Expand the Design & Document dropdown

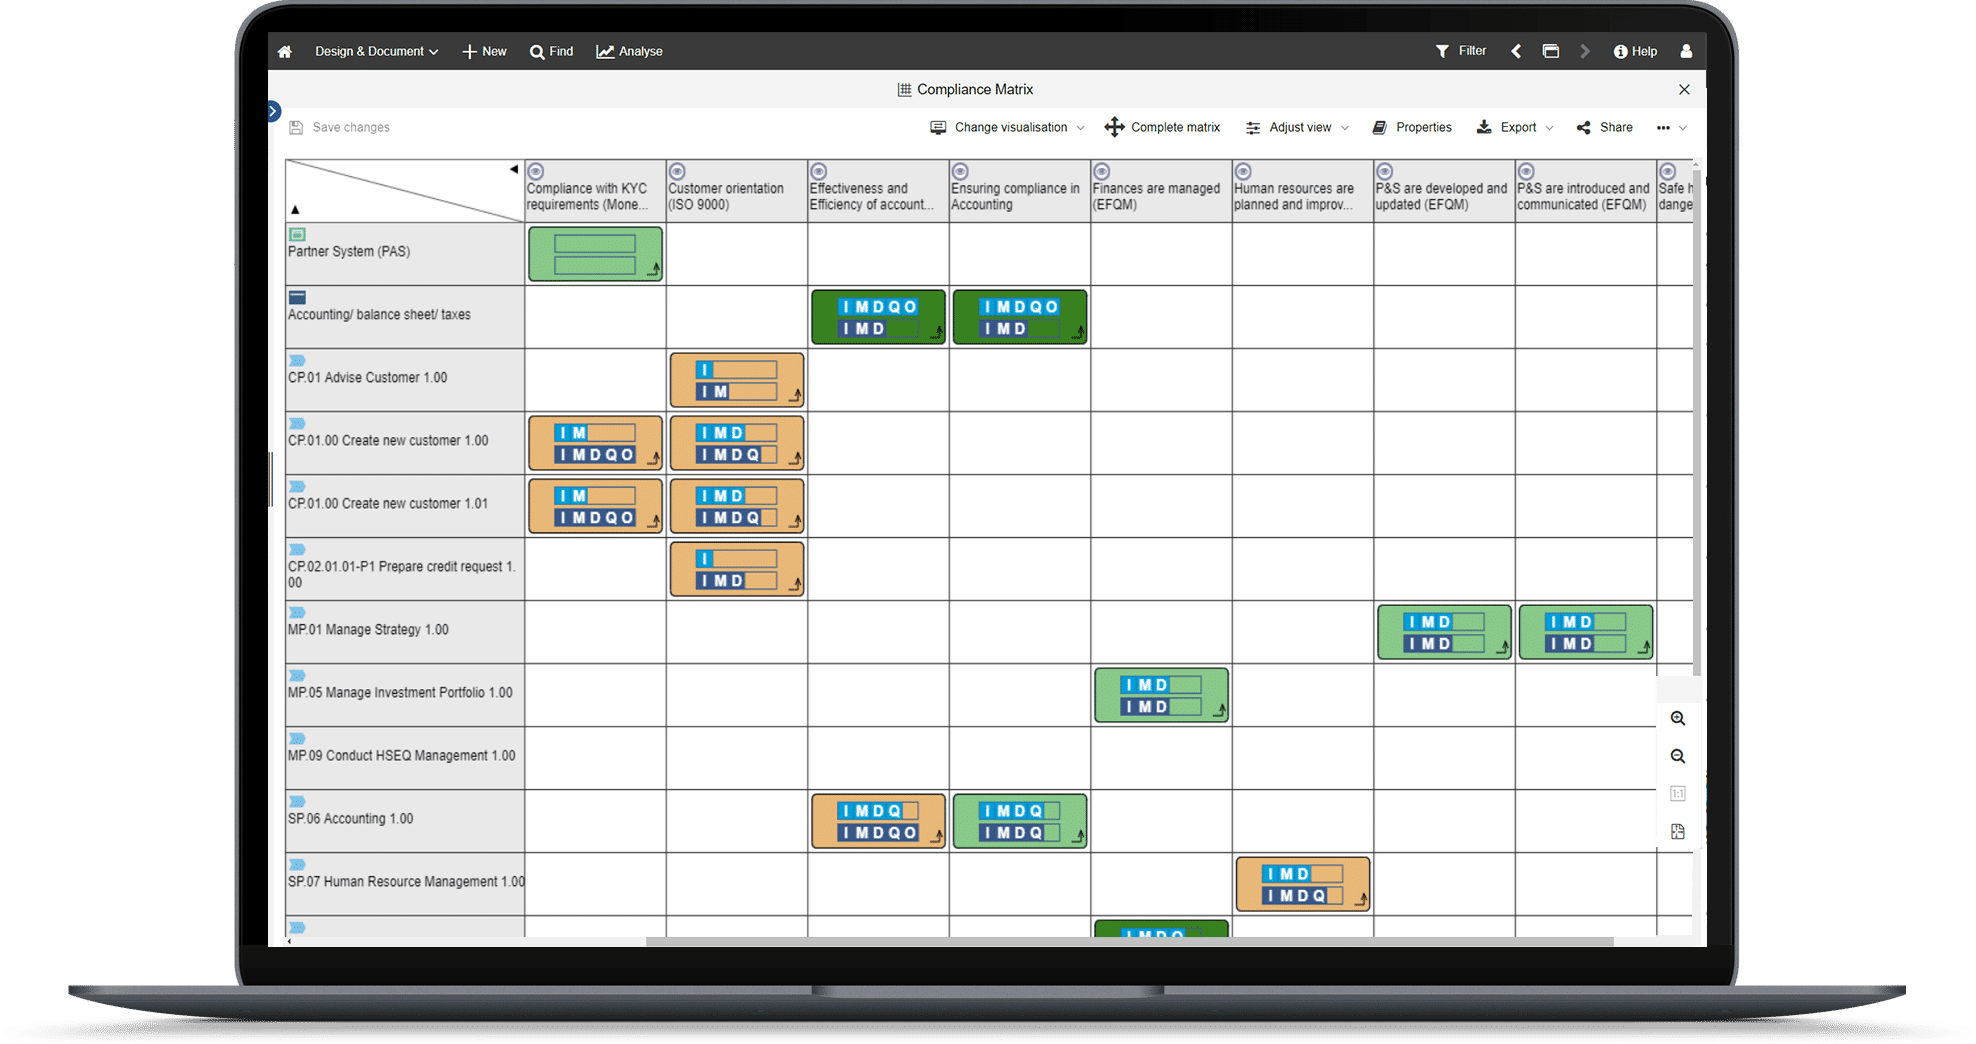coord(376,52)
